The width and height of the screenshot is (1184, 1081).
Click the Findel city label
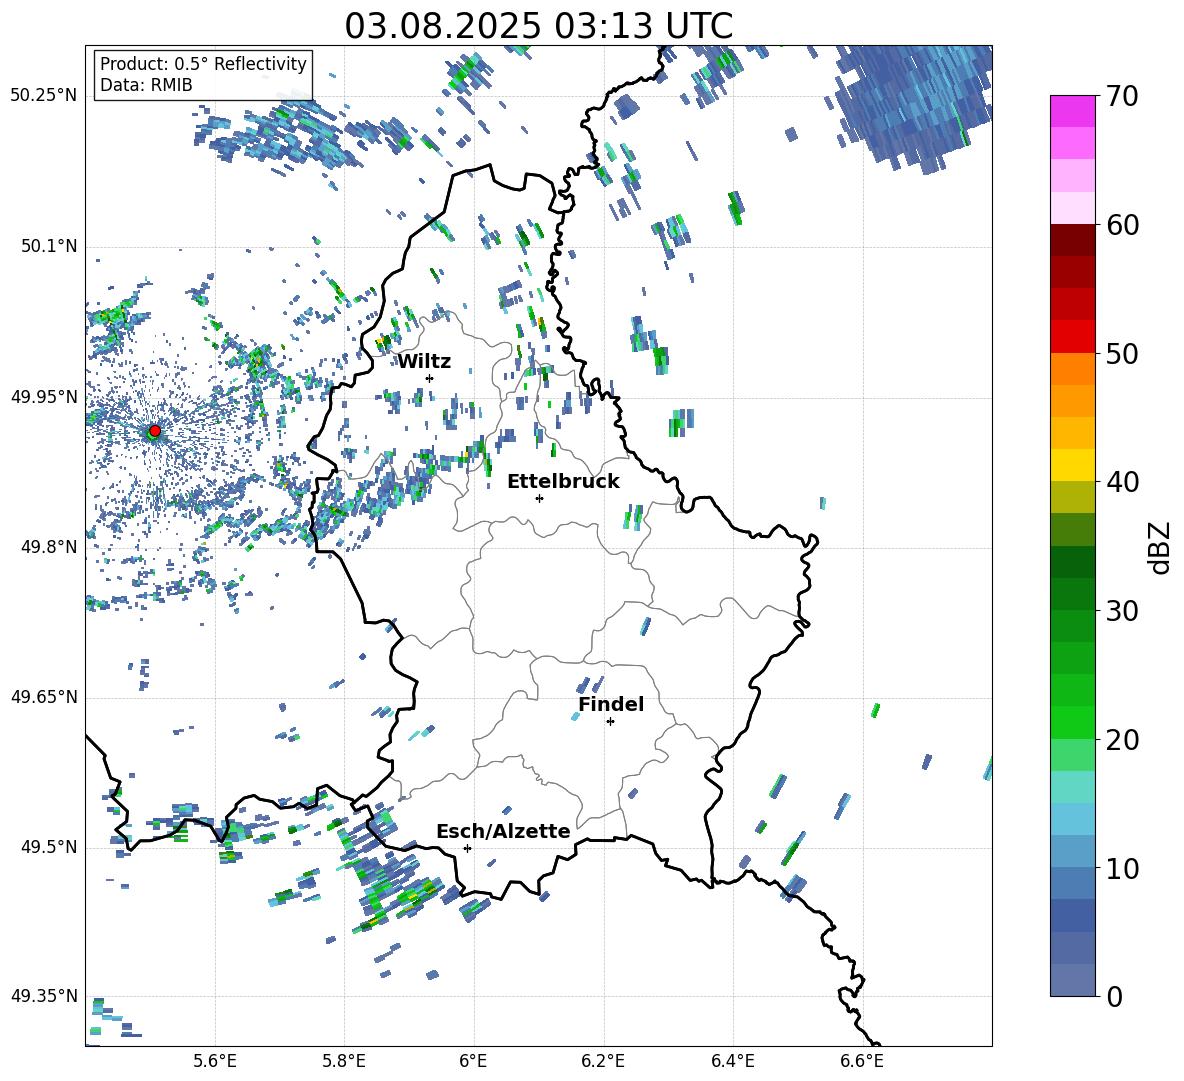point(611,704)
